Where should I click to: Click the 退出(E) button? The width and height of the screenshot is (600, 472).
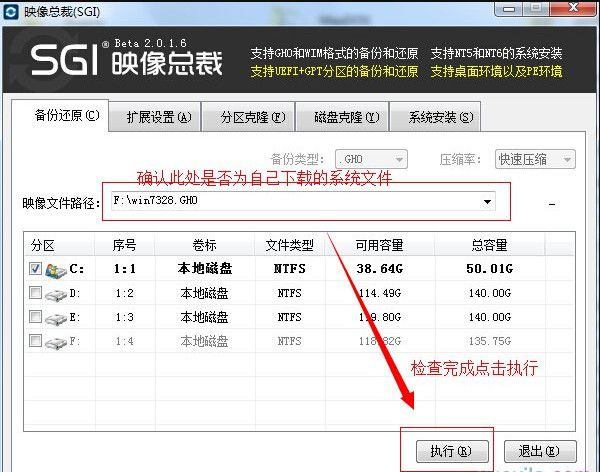pyautogui.click(x=540, y=451)
